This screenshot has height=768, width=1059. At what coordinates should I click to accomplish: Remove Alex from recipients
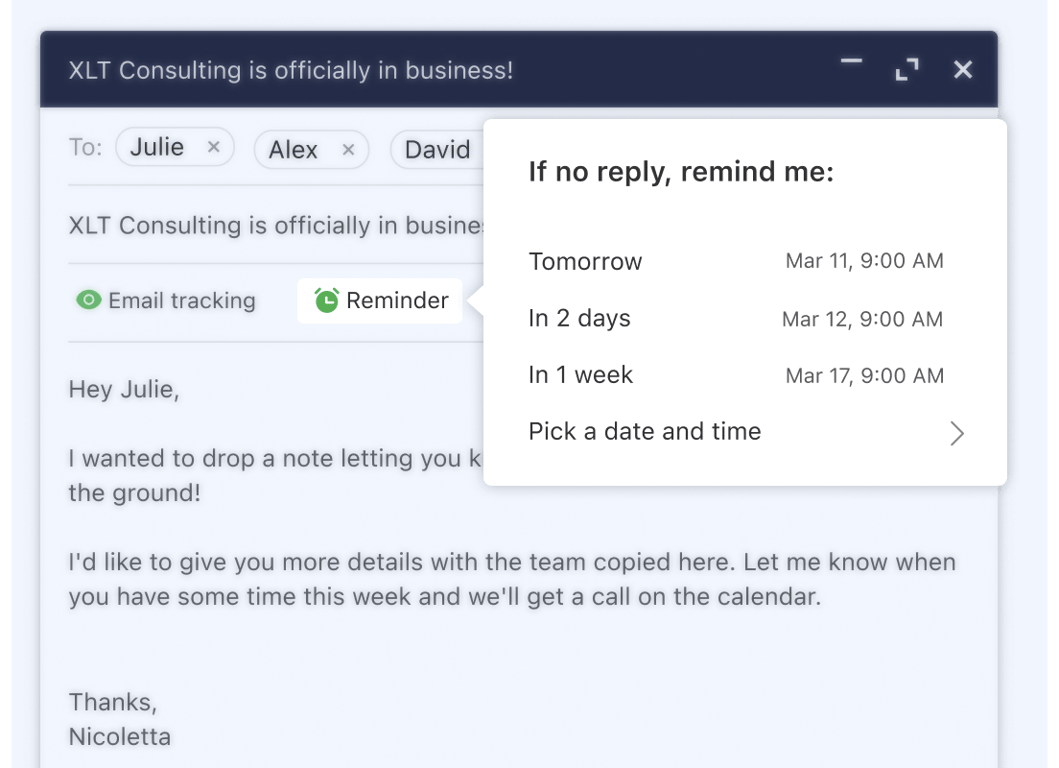[348, 150]
